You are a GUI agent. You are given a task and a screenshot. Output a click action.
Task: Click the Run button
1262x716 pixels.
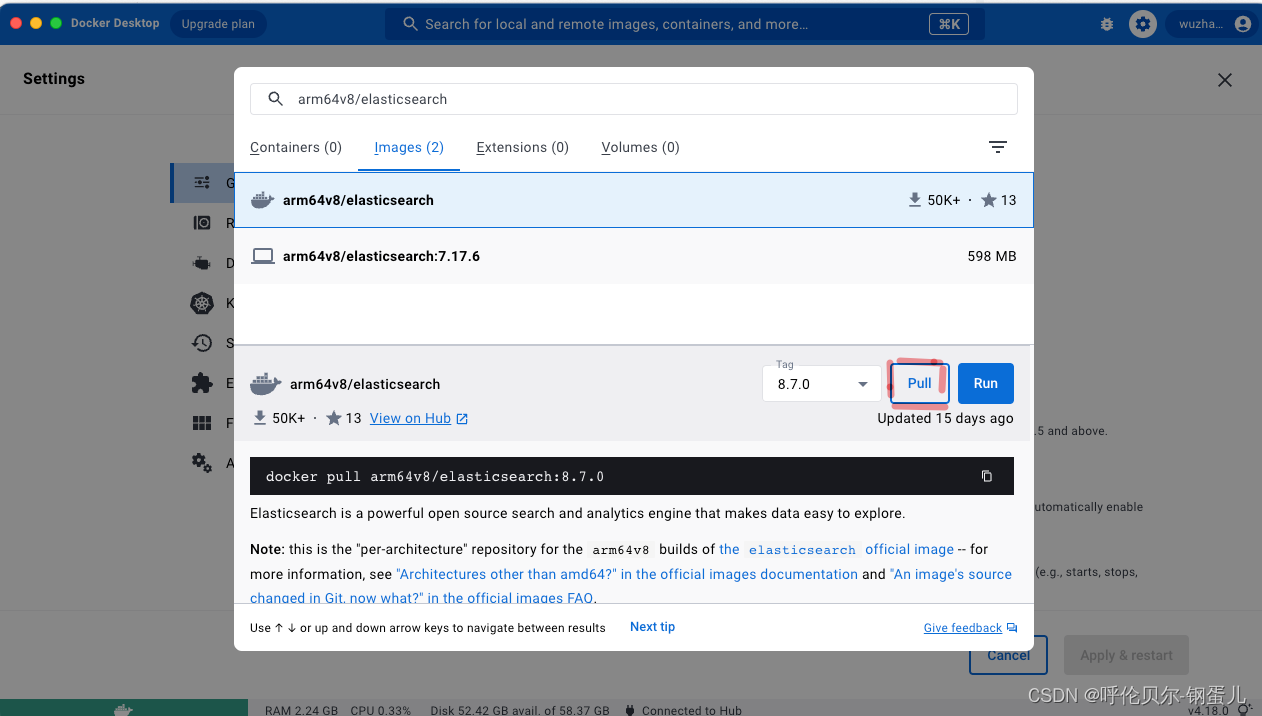click(986, 383)
